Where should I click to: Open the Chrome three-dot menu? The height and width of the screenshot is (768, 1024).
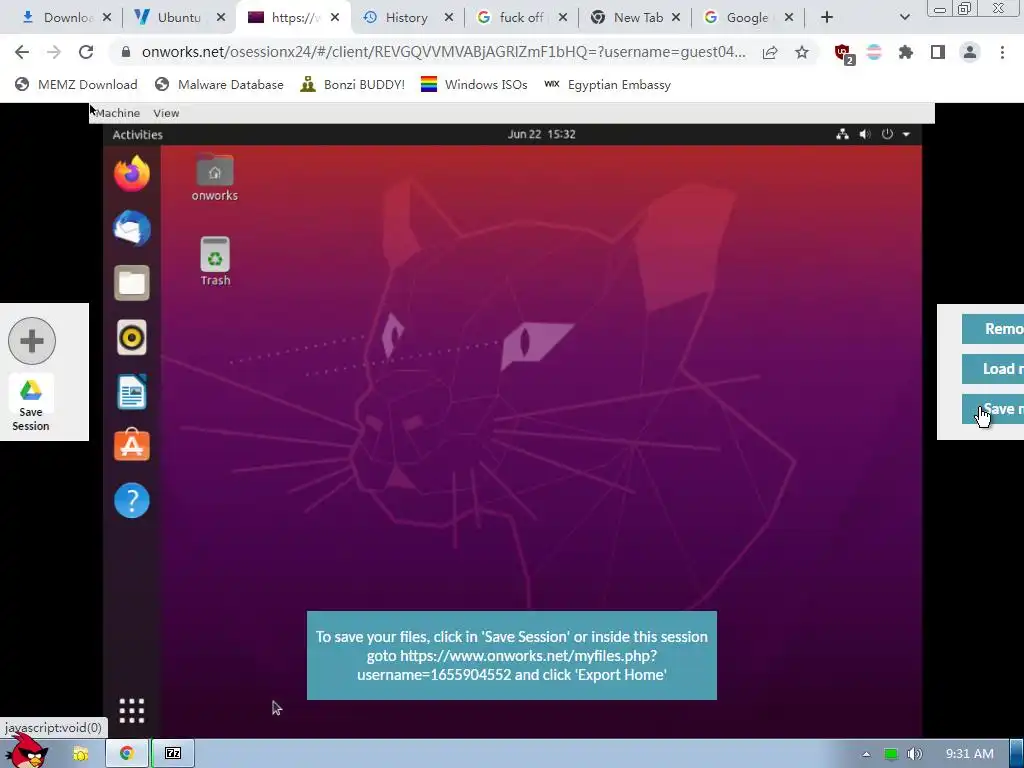pos(1002,52)
